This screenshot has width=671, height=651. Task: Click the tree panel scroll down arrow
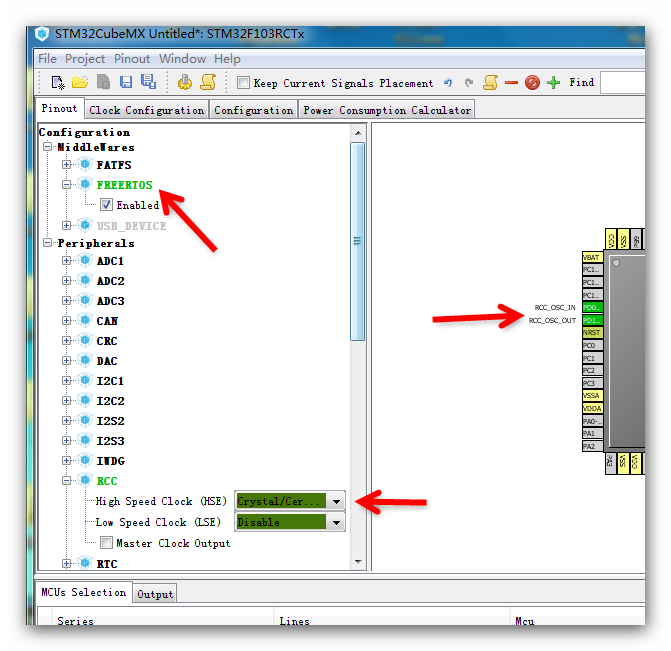(x=358, y=561)
